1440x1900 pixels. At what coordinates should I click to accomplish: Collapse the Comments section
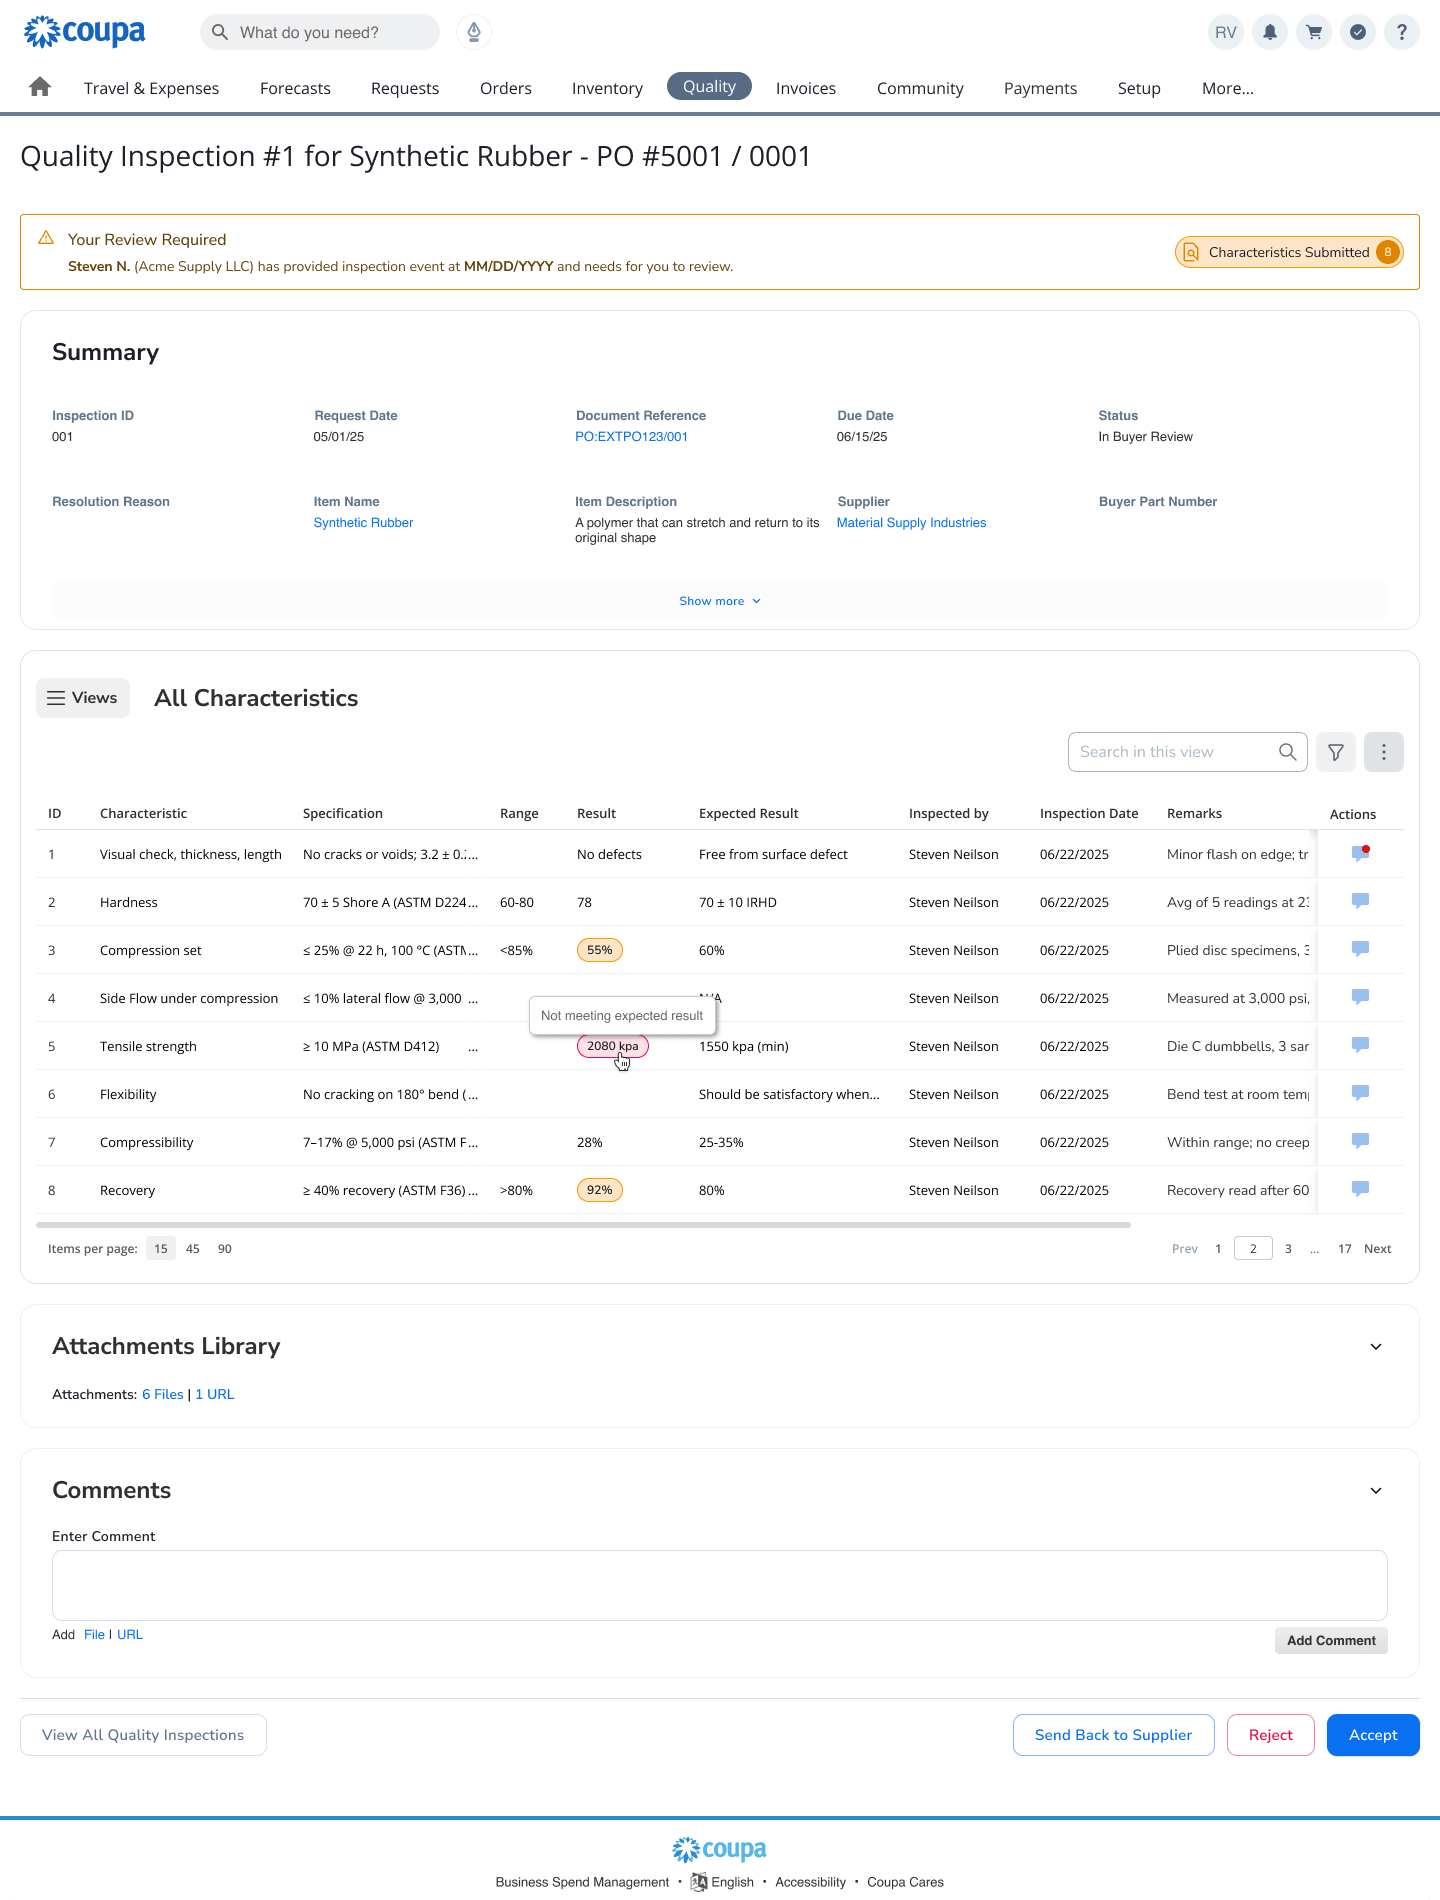(x=1376, y=1491)
